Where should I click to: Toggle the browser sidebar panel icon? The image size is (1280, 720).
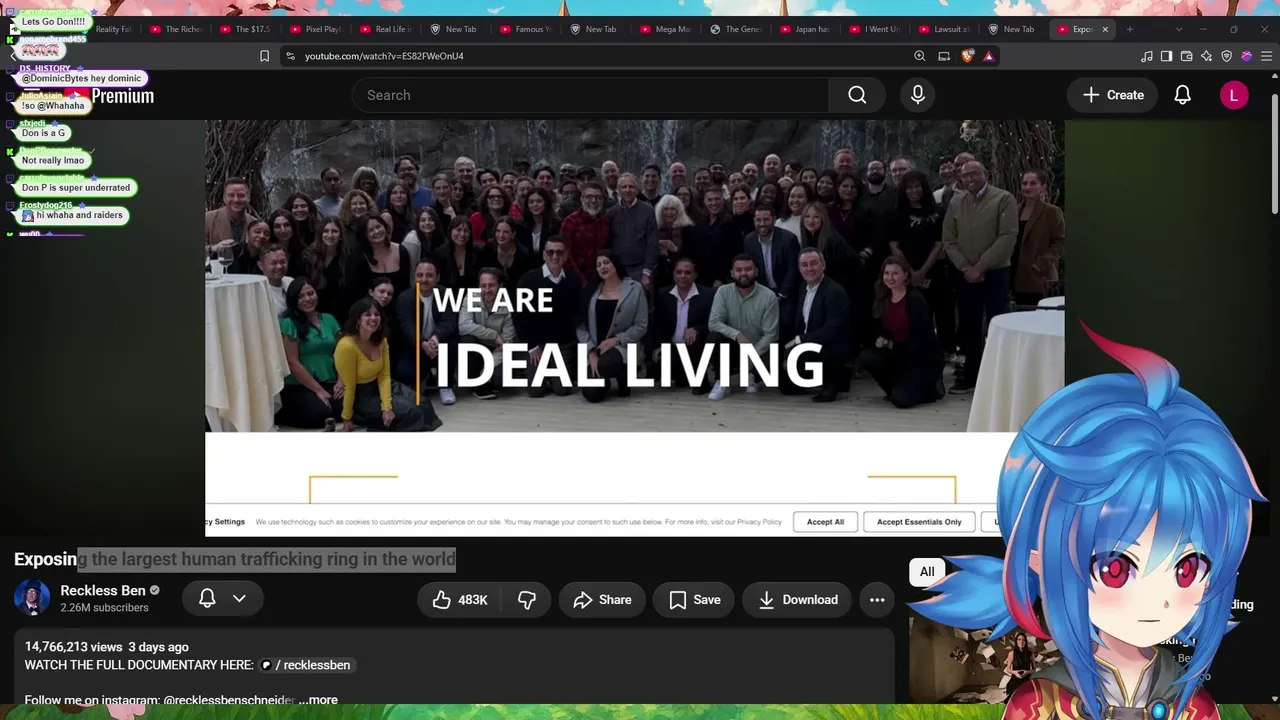[x=1166, y=56]
